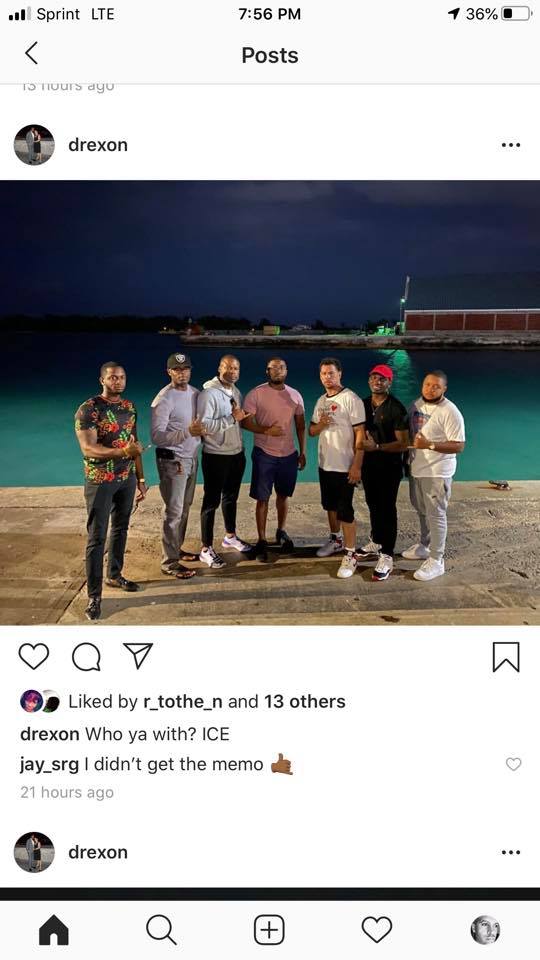The width and height of the screenshot is (540, 960).
Task: Save post using bookmark icon
Action: click(506, 657)
